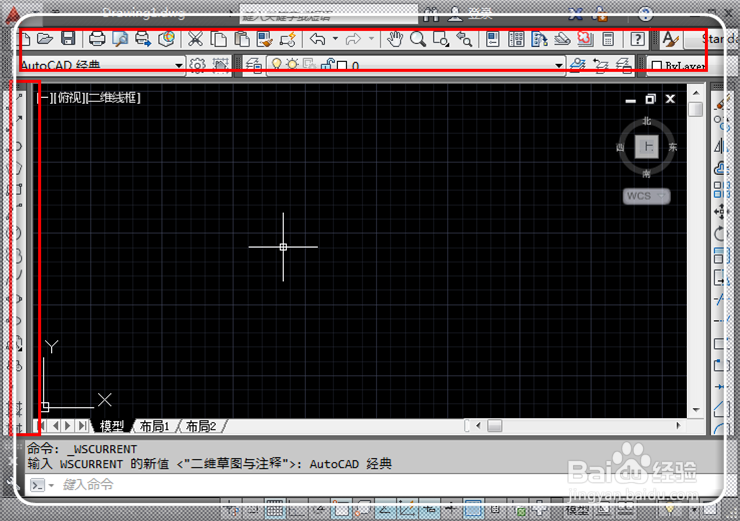Click the 键入命令 command input field
Image resolution: width=740 pixels, height=521 pixels.
coord(373,485)
